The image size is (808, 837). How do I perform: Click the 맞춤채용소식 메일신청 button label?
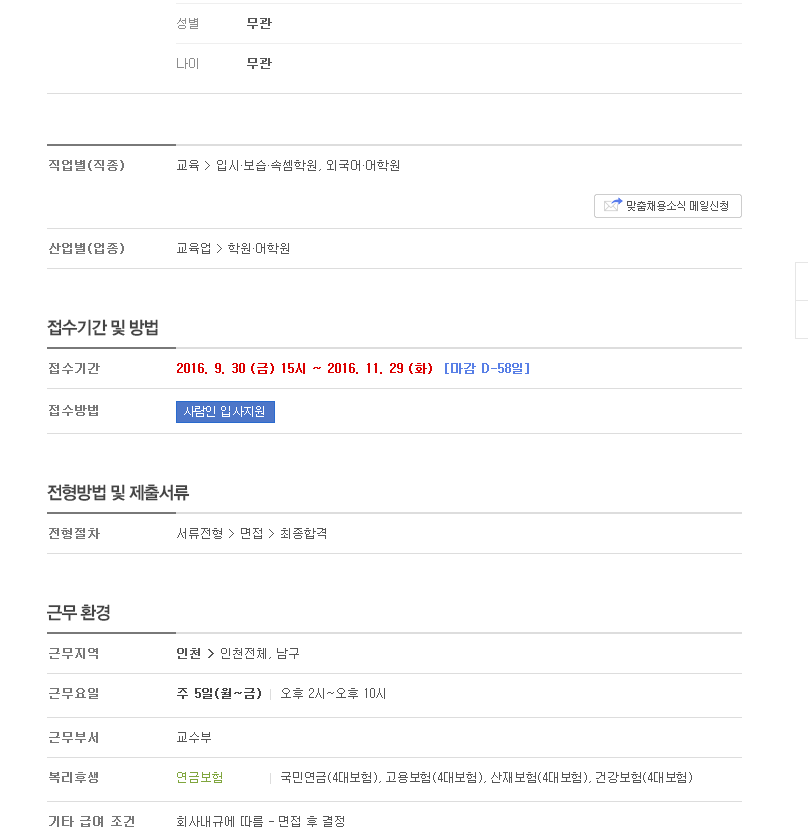pyautogui.click(x=677, y=206)
